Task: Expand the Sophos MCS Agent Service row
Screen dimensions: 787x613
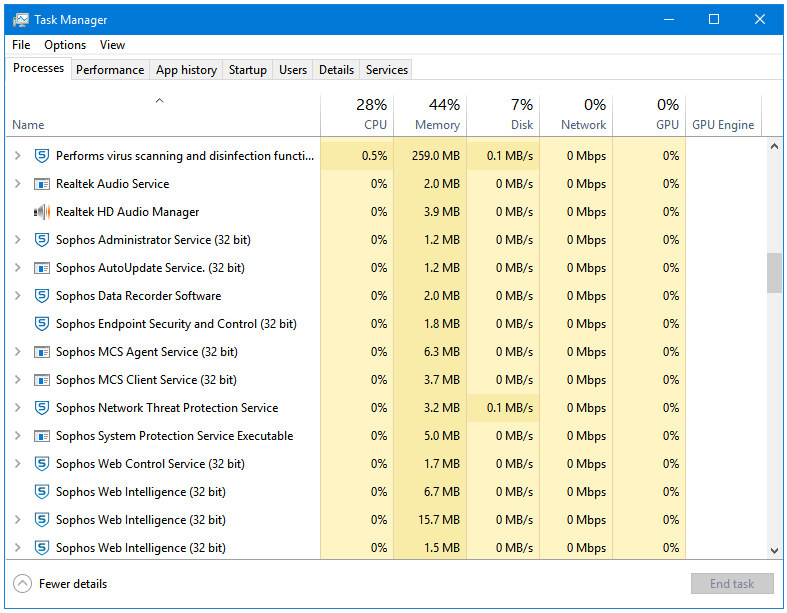Action: point(18,352)
